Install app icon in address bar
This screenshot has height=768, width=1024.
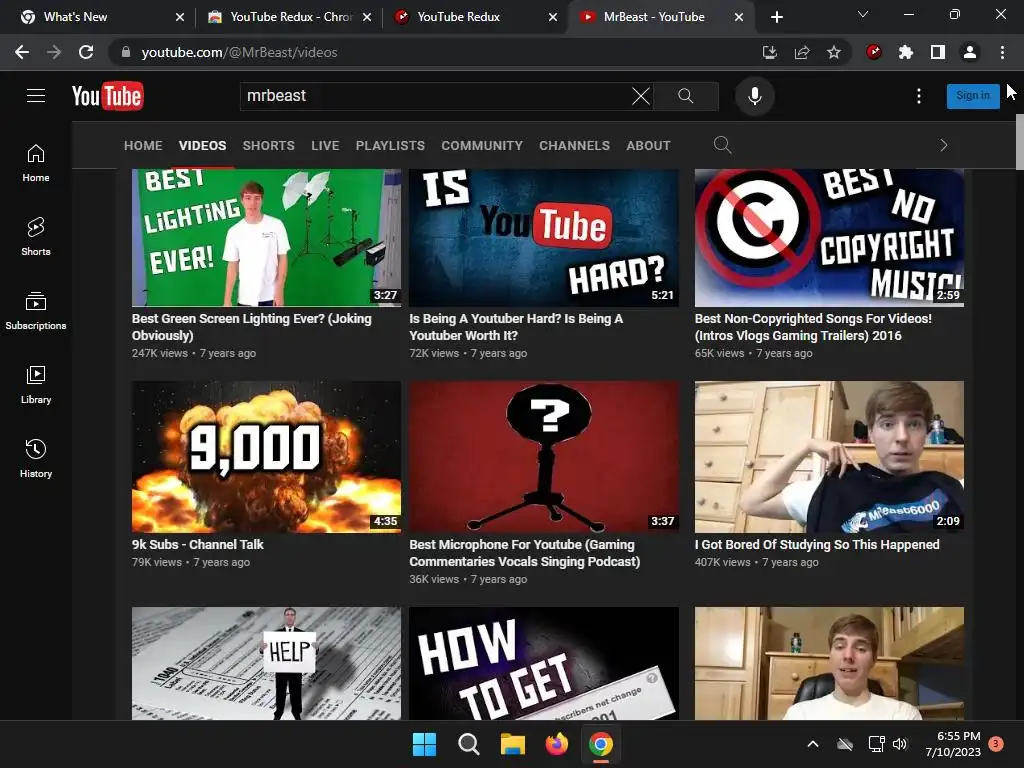pos(770,52)
